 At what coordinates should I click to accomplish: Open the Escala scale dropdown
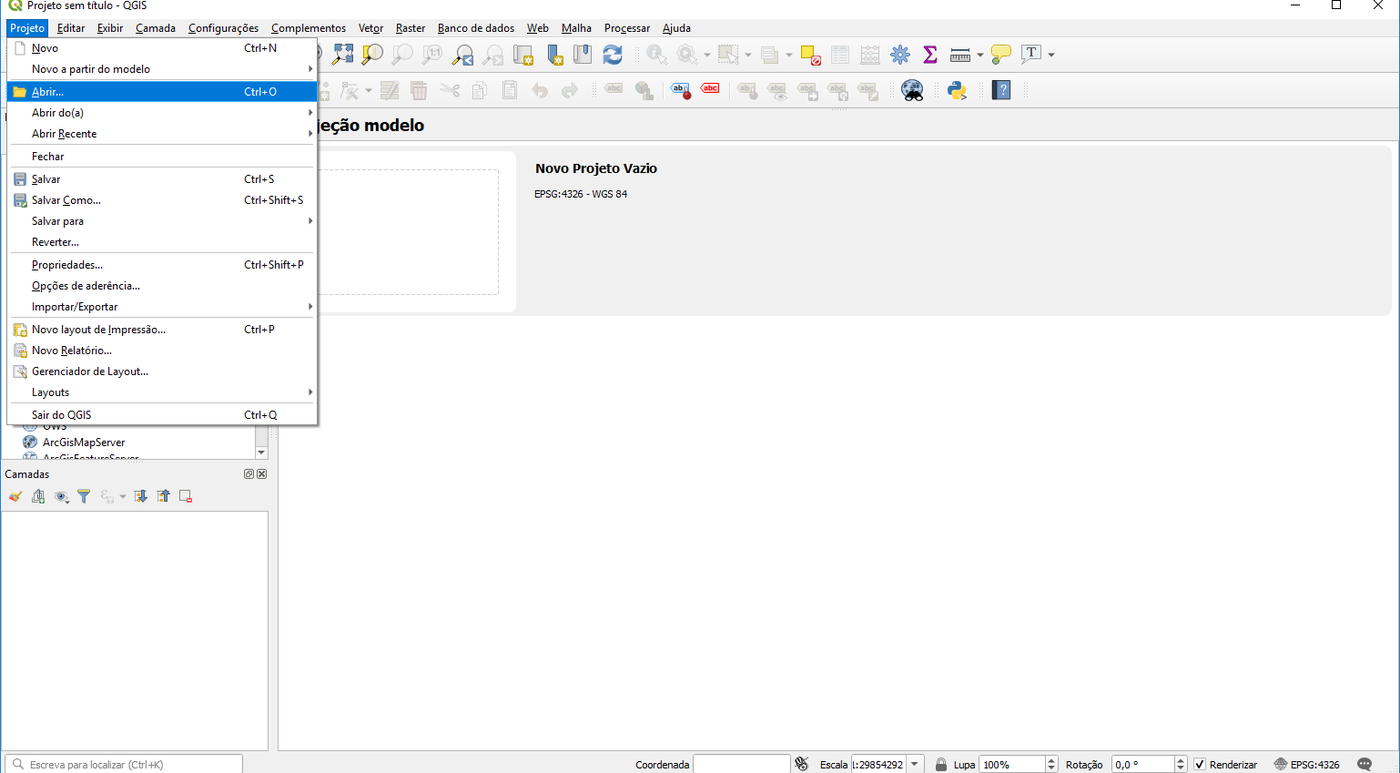tap(914, 764)
